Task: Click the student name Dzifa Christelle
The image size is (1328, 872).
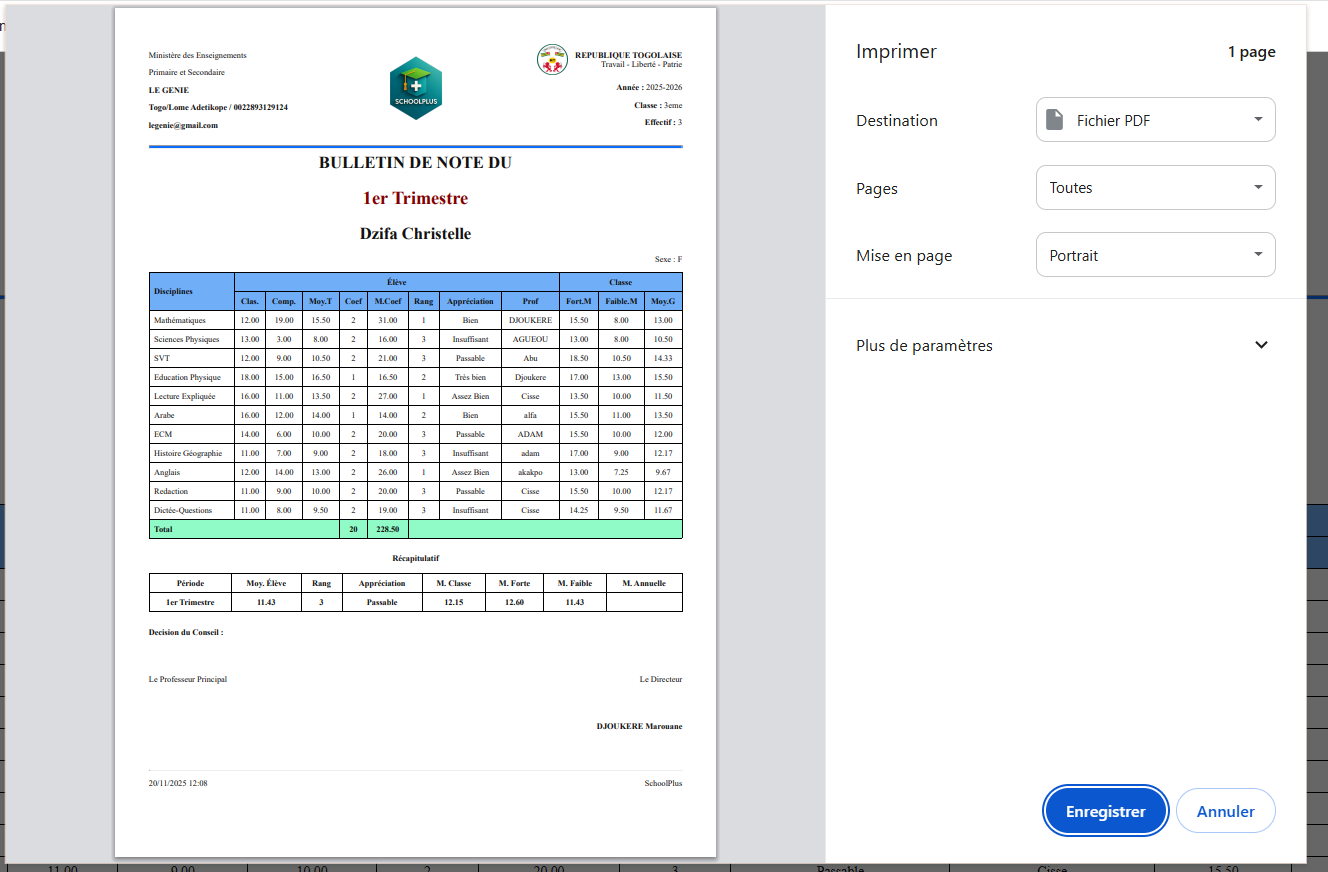Action: (x=416, y=233)
